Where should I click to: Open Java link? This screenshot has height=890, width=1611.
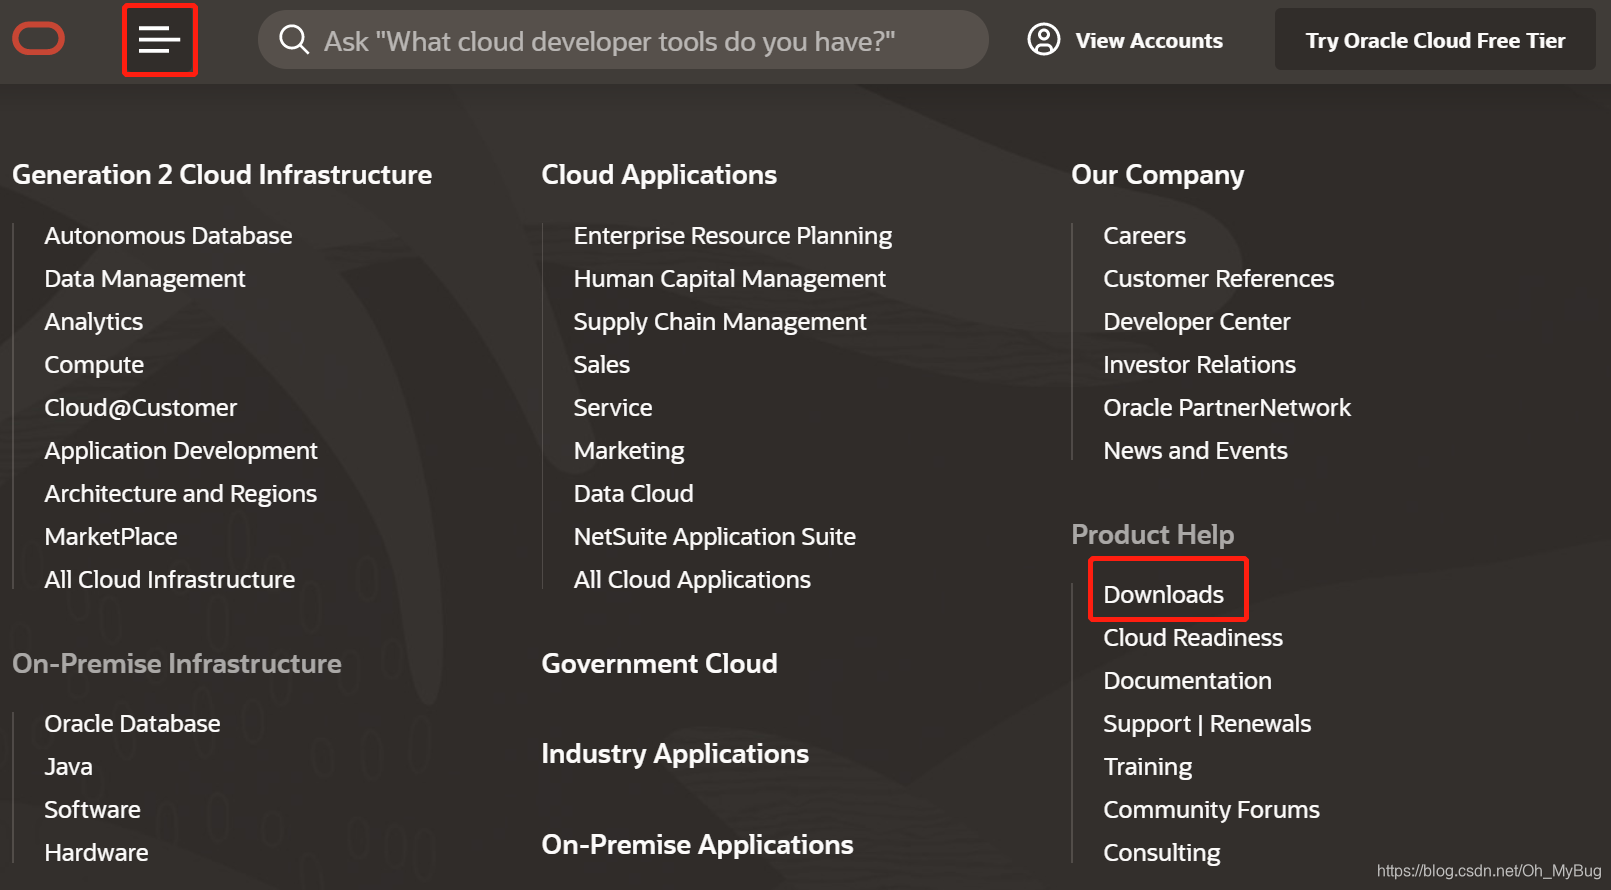[68, 767]
